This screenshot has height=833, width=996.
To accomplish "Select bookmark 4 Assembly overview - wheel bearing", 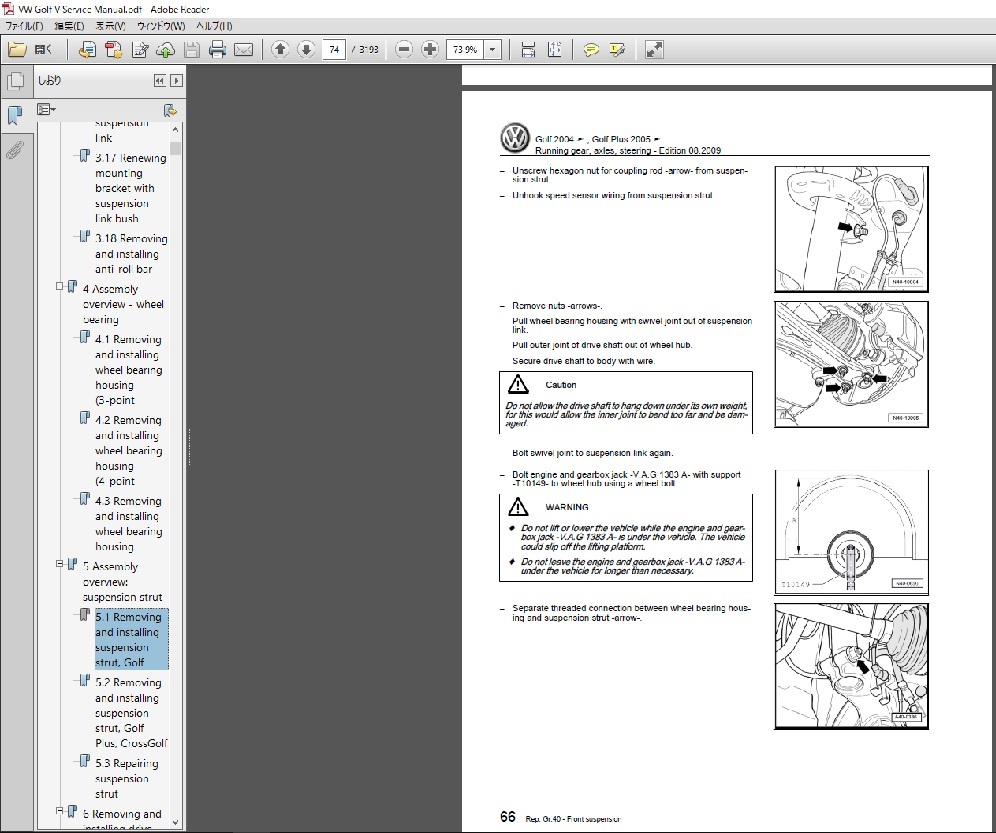I will coord(123,304).
